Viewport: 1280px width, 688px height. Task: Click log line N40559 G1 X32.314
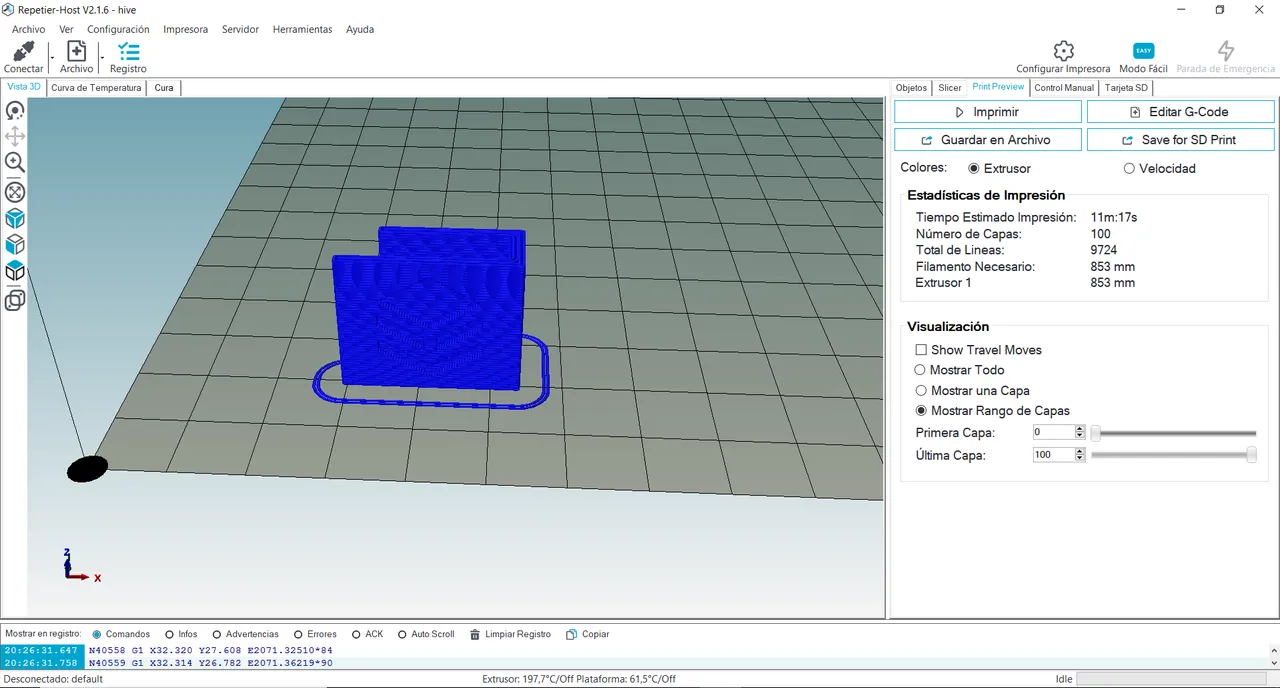tap(211, 663)
